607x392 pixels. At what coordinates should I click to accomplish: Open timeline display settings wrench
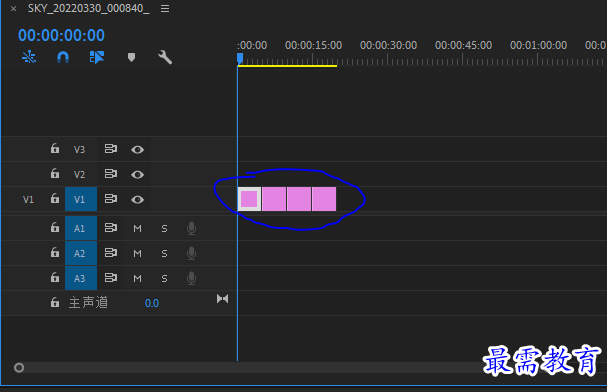click(165, 57)
